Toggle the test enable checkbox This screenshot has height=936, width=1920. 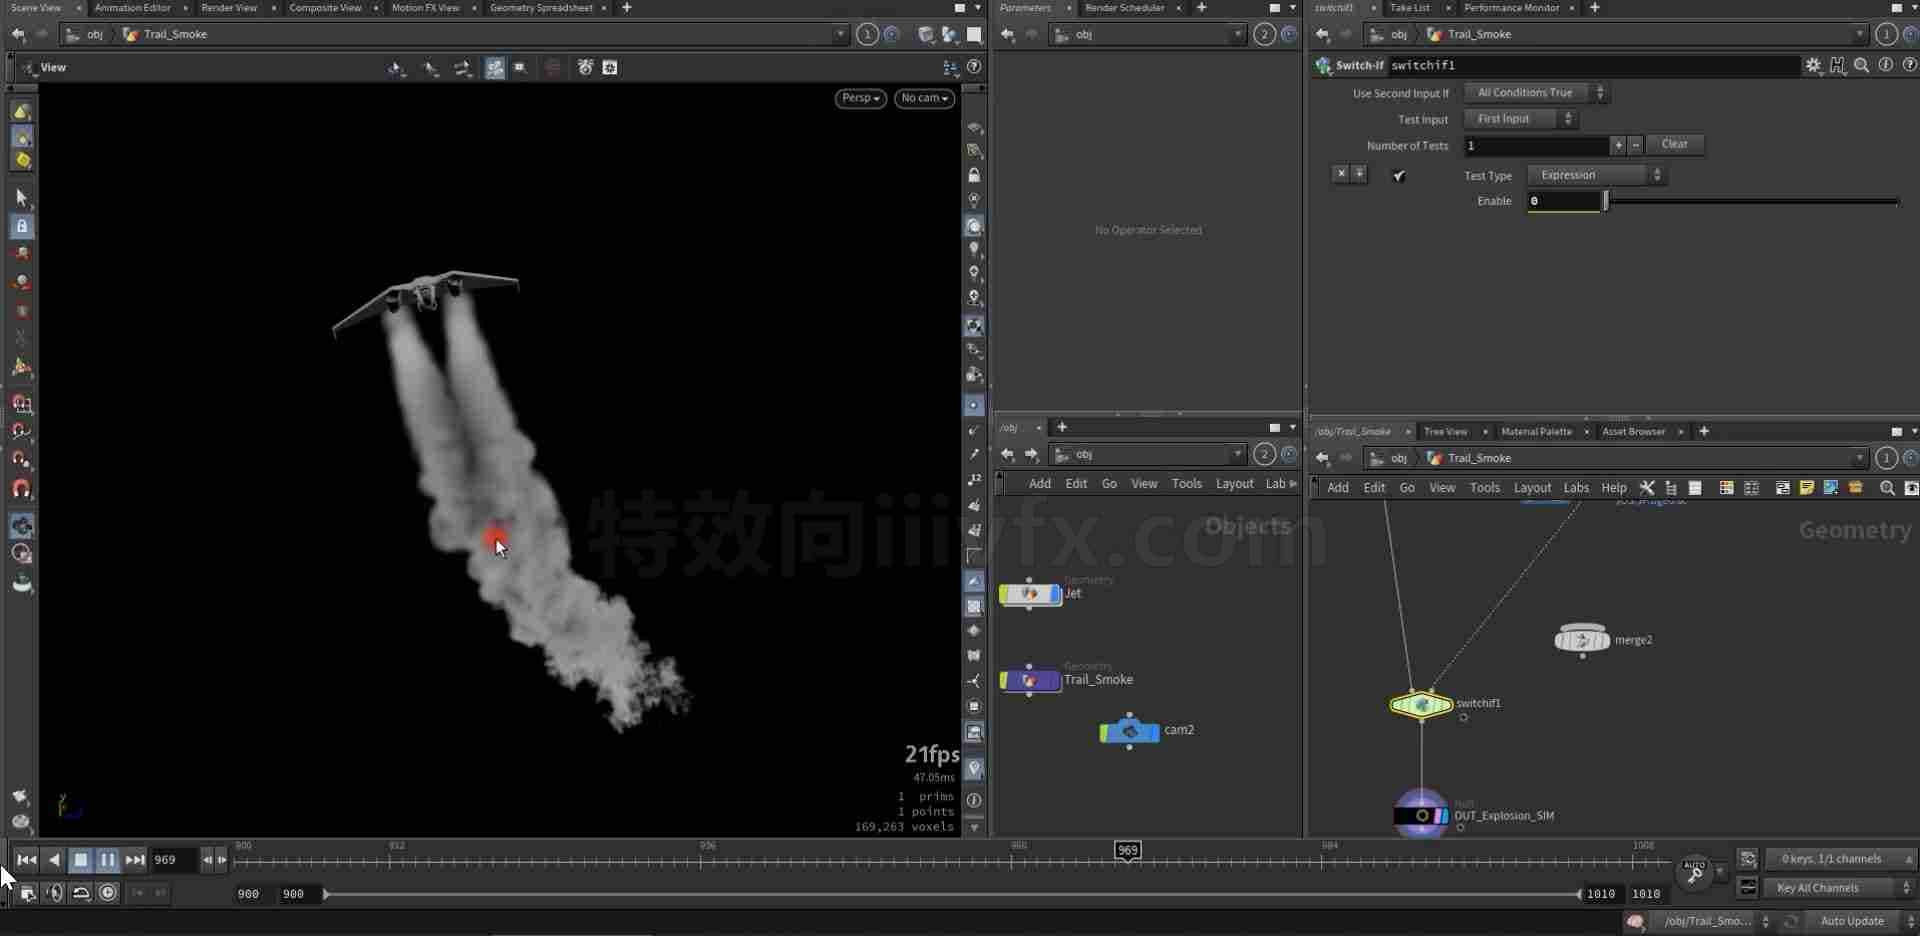click(x=1399, y=176)
